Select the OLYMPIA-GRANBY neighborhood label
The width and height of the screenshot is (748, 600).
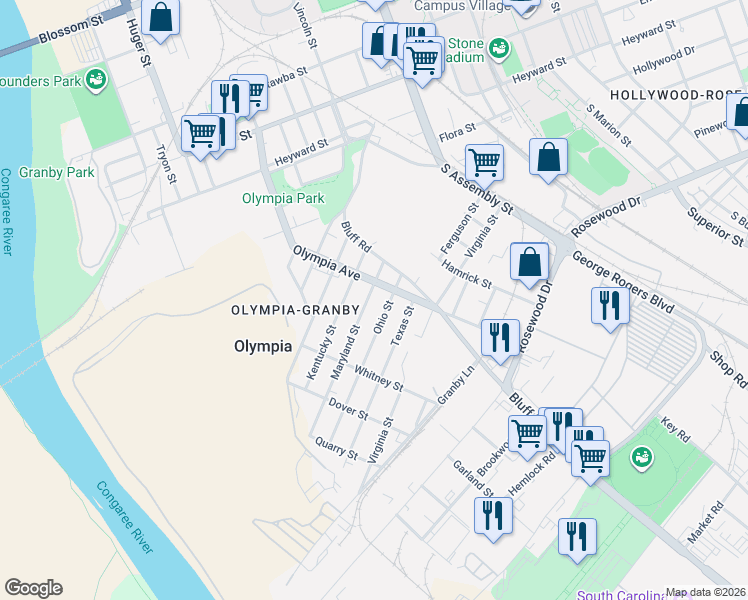click(296, 310)
